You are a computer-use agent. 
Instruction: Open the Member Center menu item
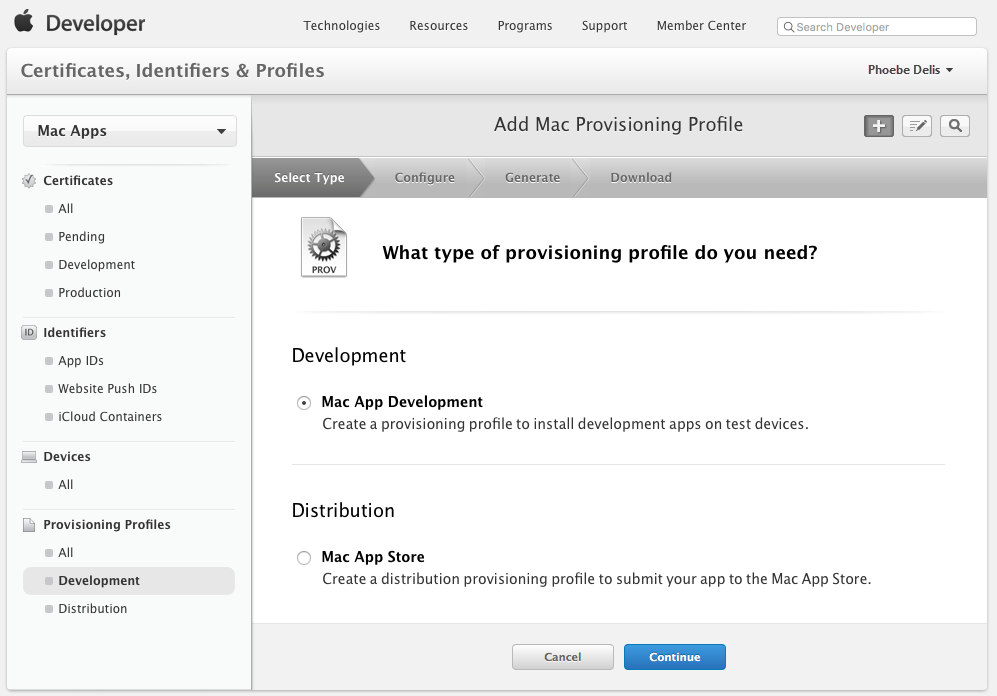point(700,26)
